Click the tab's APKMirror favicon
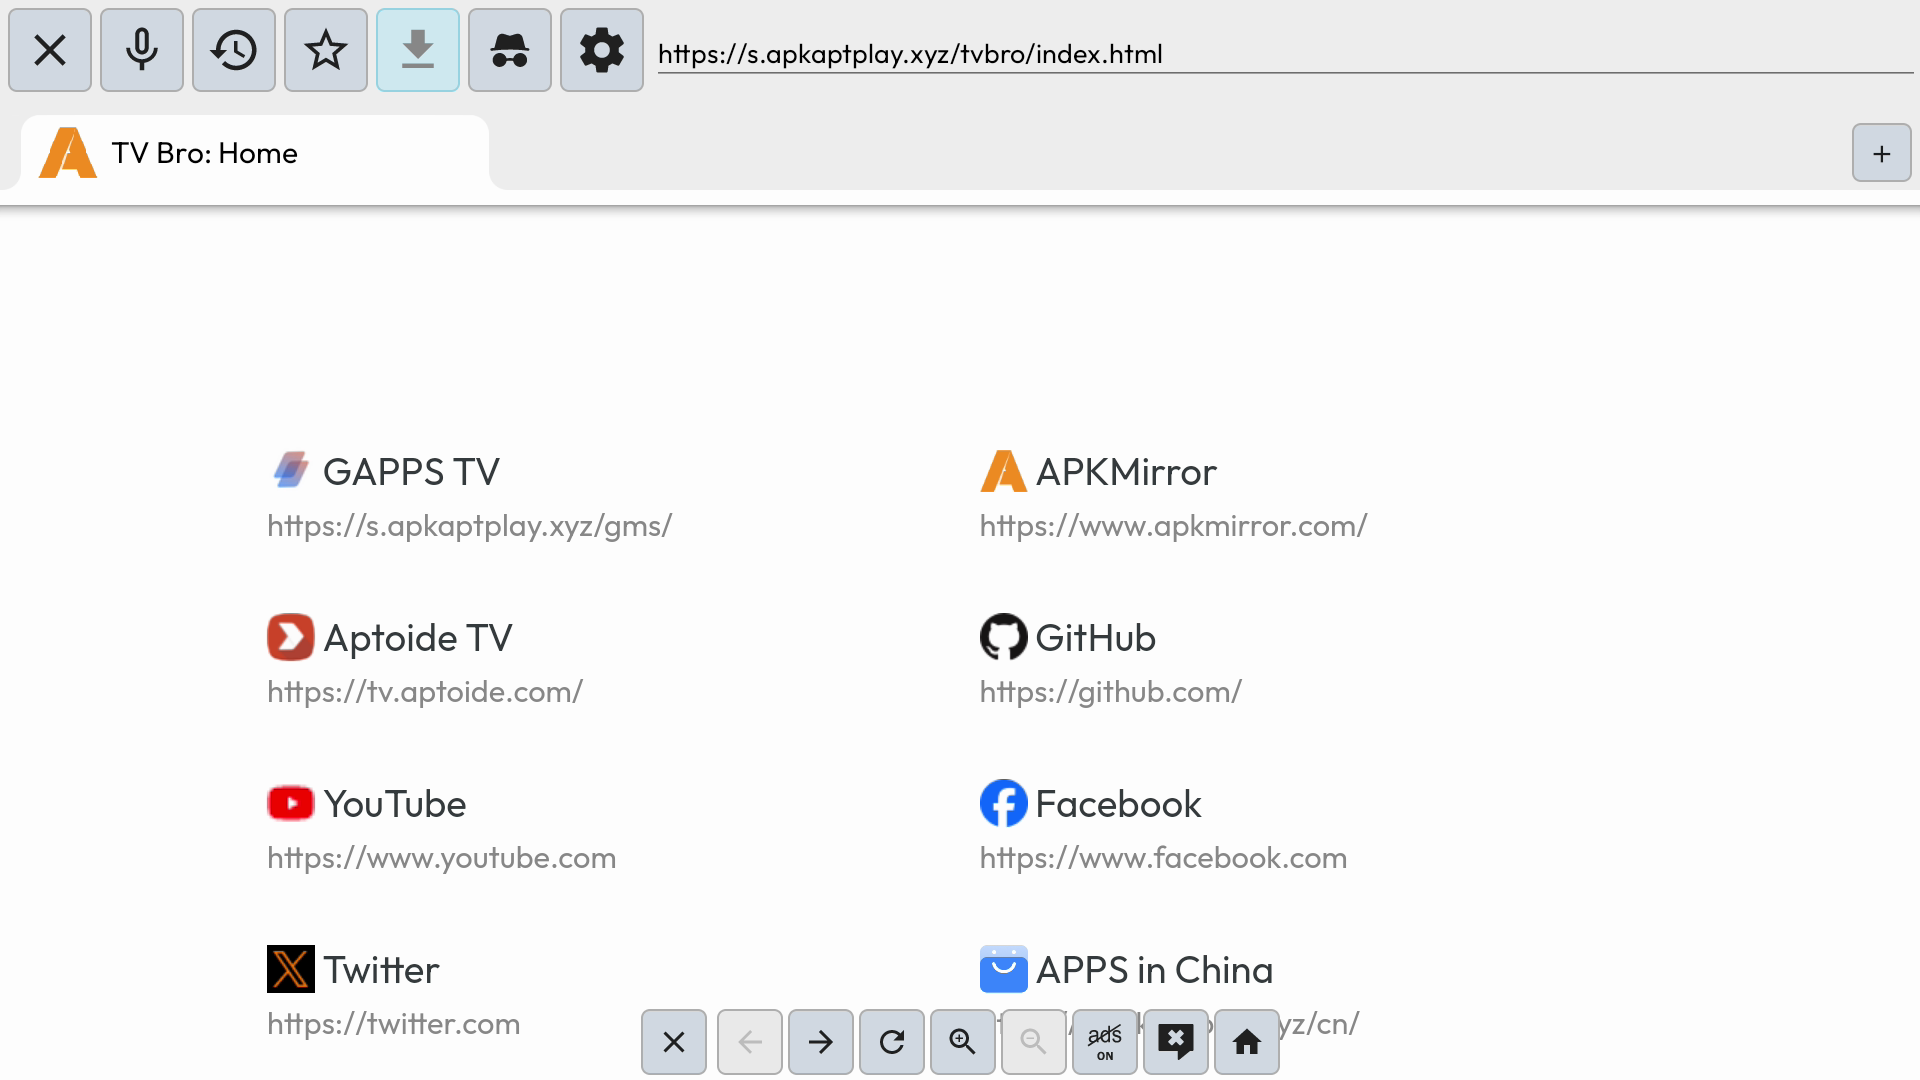The image size is (1920, 1080). [68, 153]
